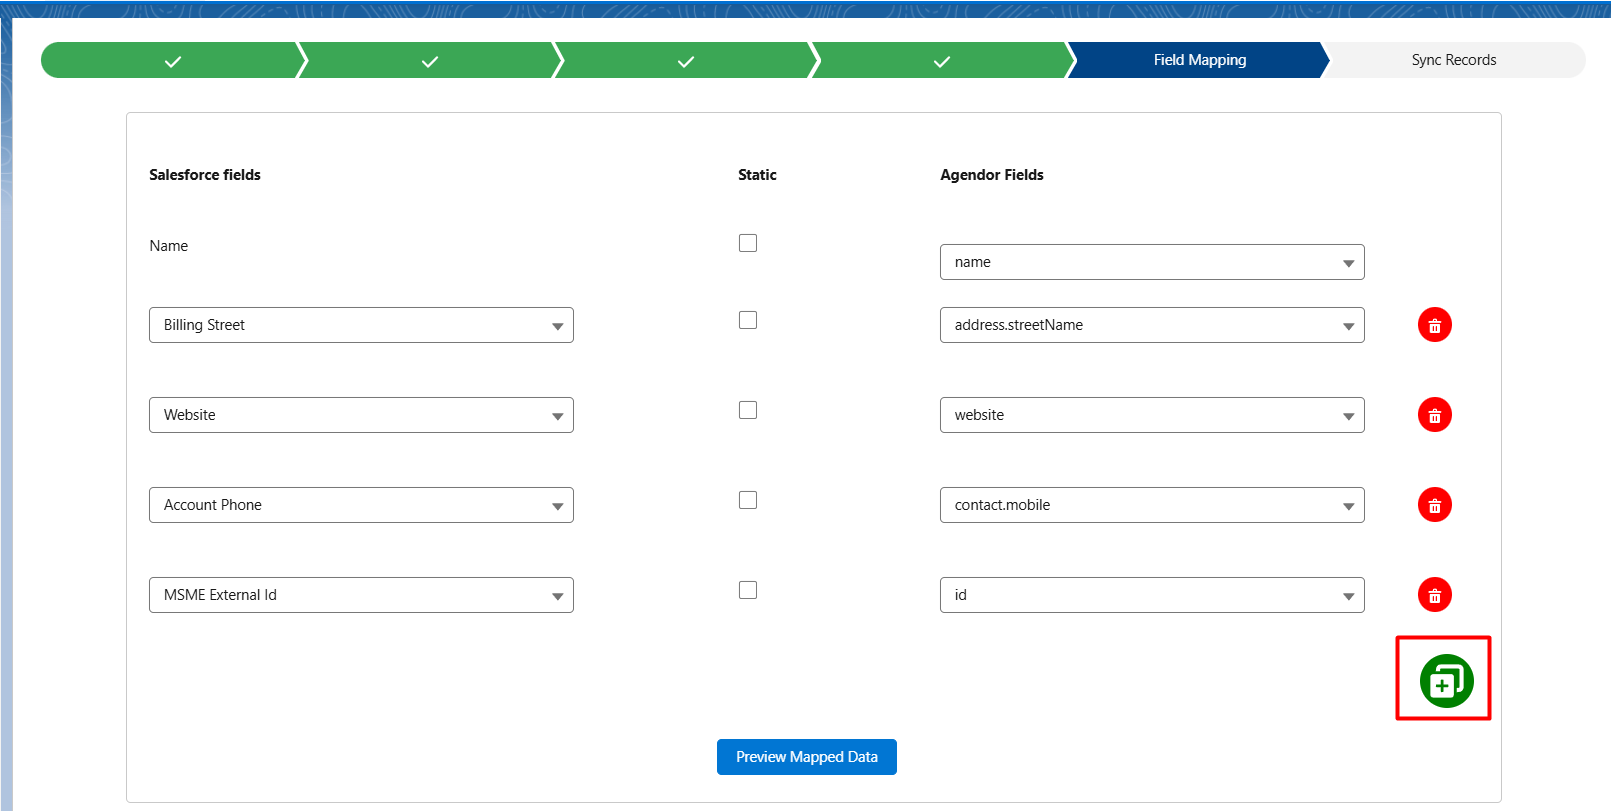
Task: Expand the Account Phone Salesforce dropdown
Action: click(x=361, y=505)
